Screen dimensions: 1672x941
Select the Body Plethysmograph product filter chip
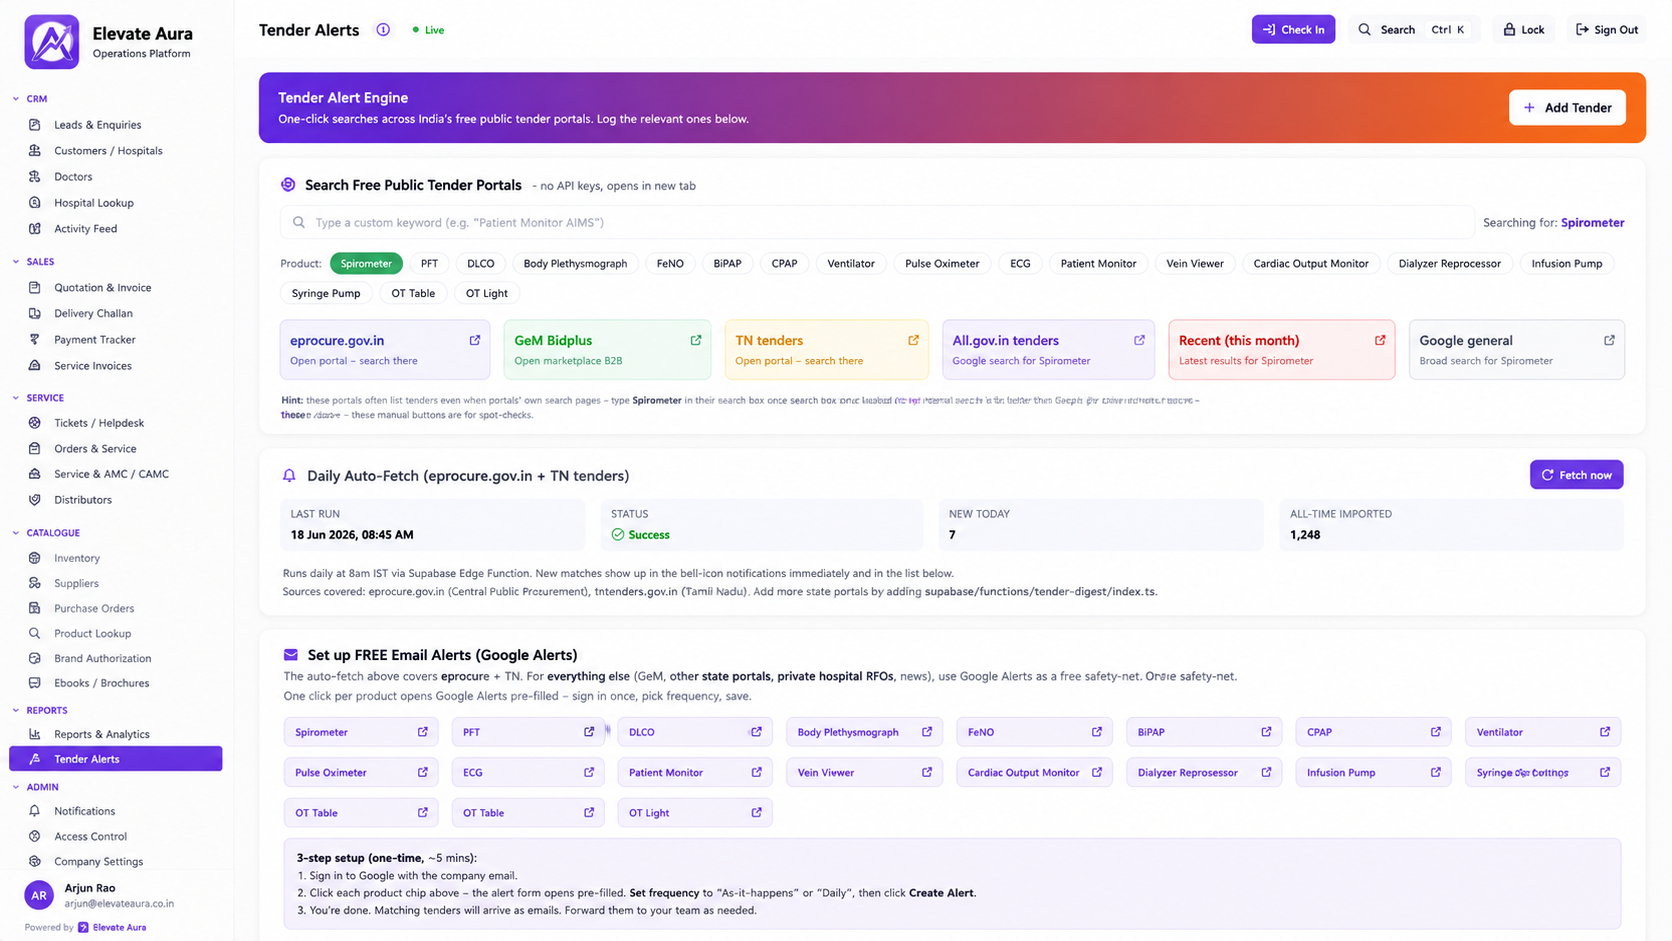(x=575, y=264)
